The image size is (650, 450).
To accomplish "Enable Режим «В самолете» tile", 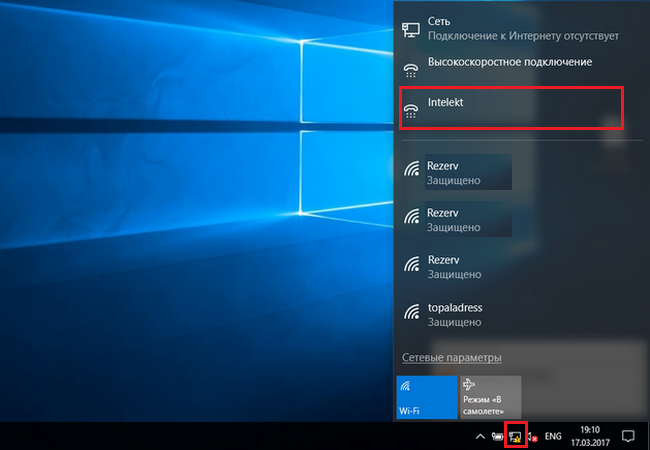I will click(490, 397).
